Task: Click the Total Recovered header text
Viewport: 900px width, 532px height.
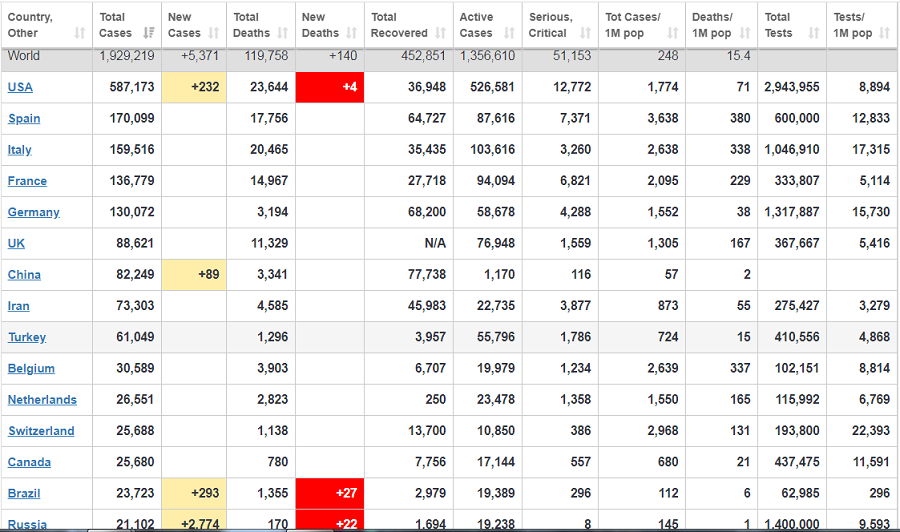Action: pos(399,25)
